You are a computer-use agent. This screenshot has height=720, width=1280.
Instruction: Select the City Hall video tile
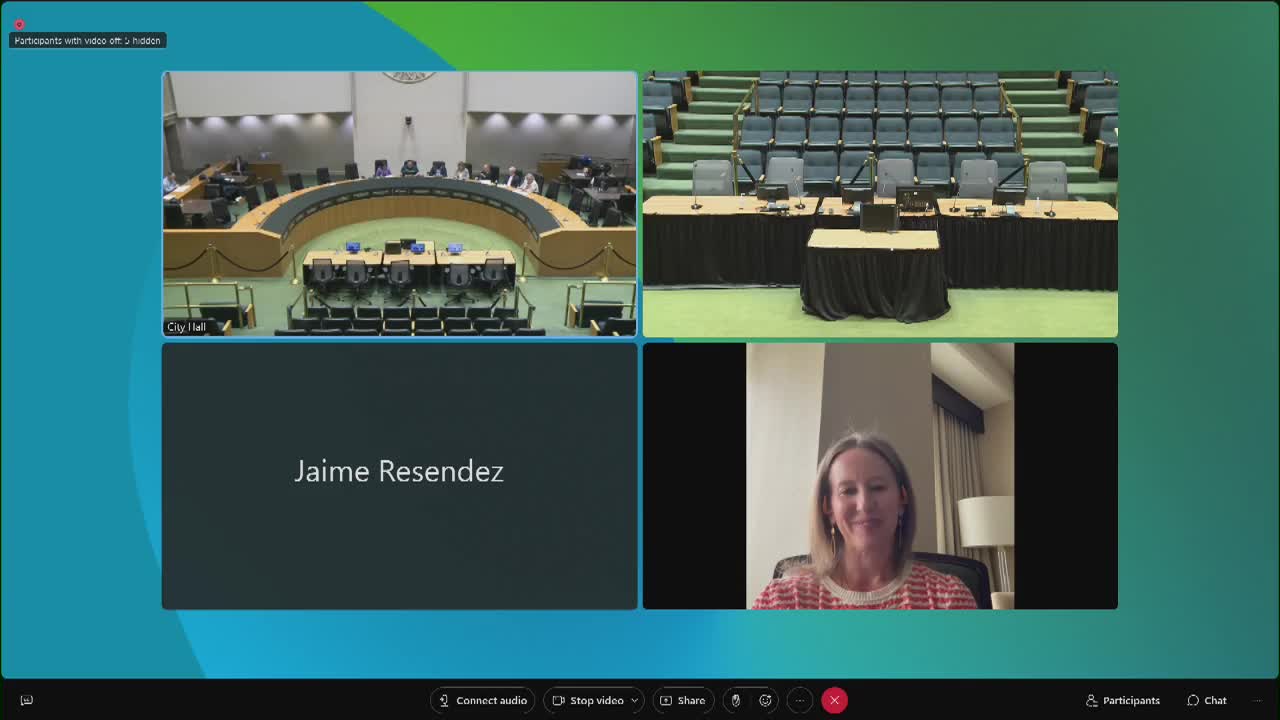399,203
